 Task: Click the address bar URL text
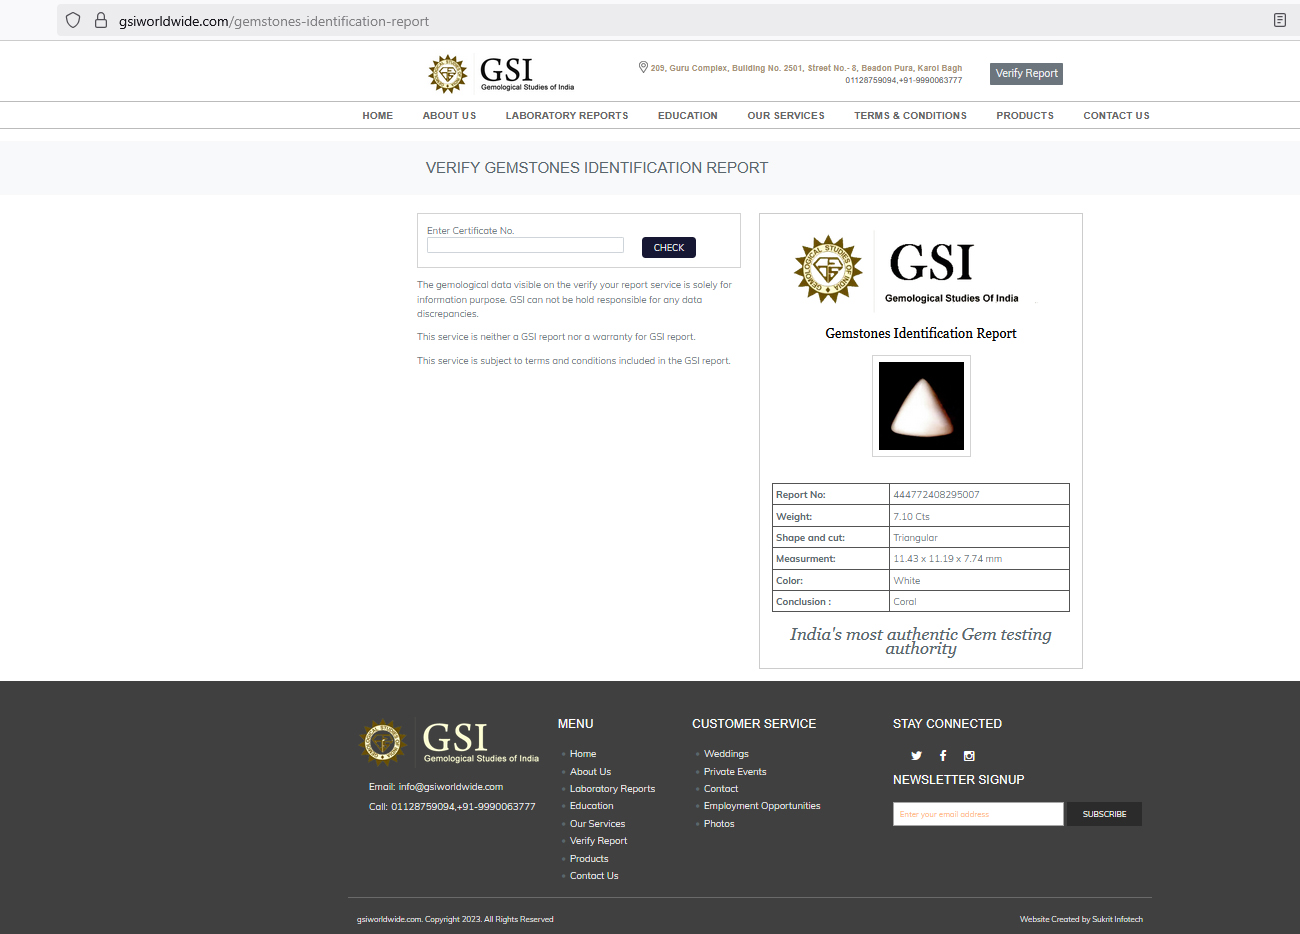point(274,21)
